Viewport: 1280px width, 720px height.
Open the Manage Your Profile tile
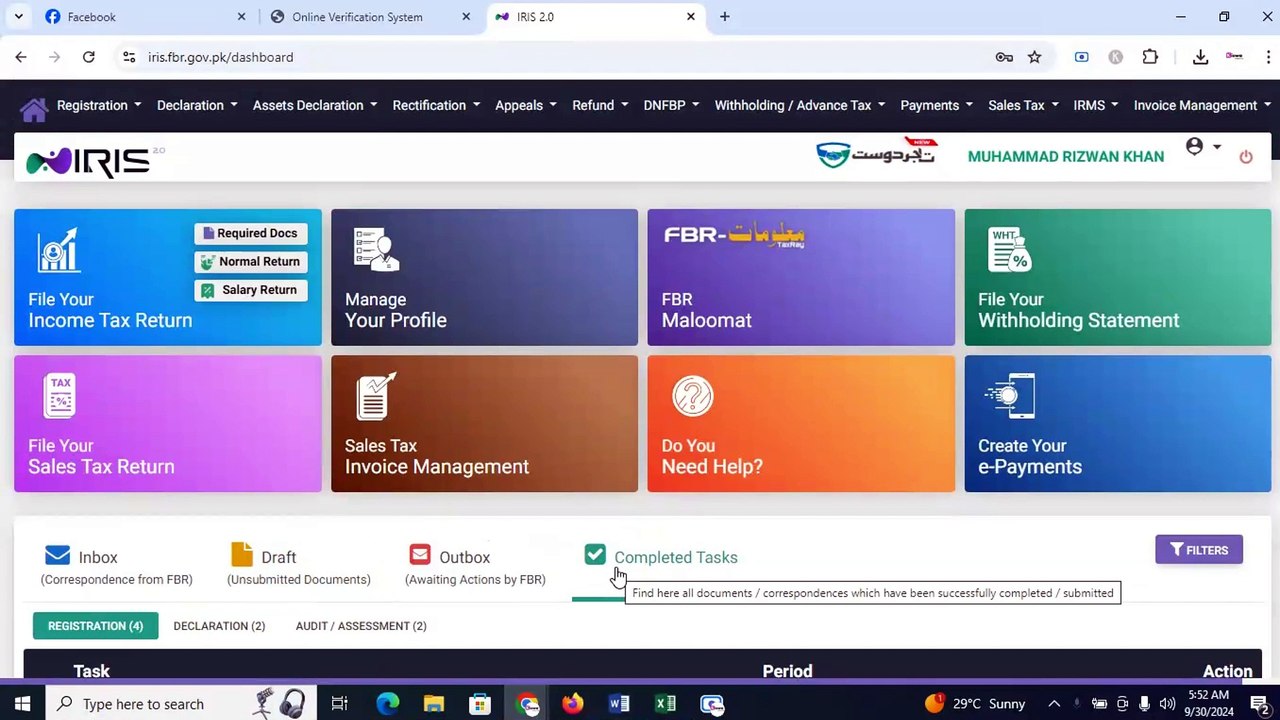click(x=484, y=277)
